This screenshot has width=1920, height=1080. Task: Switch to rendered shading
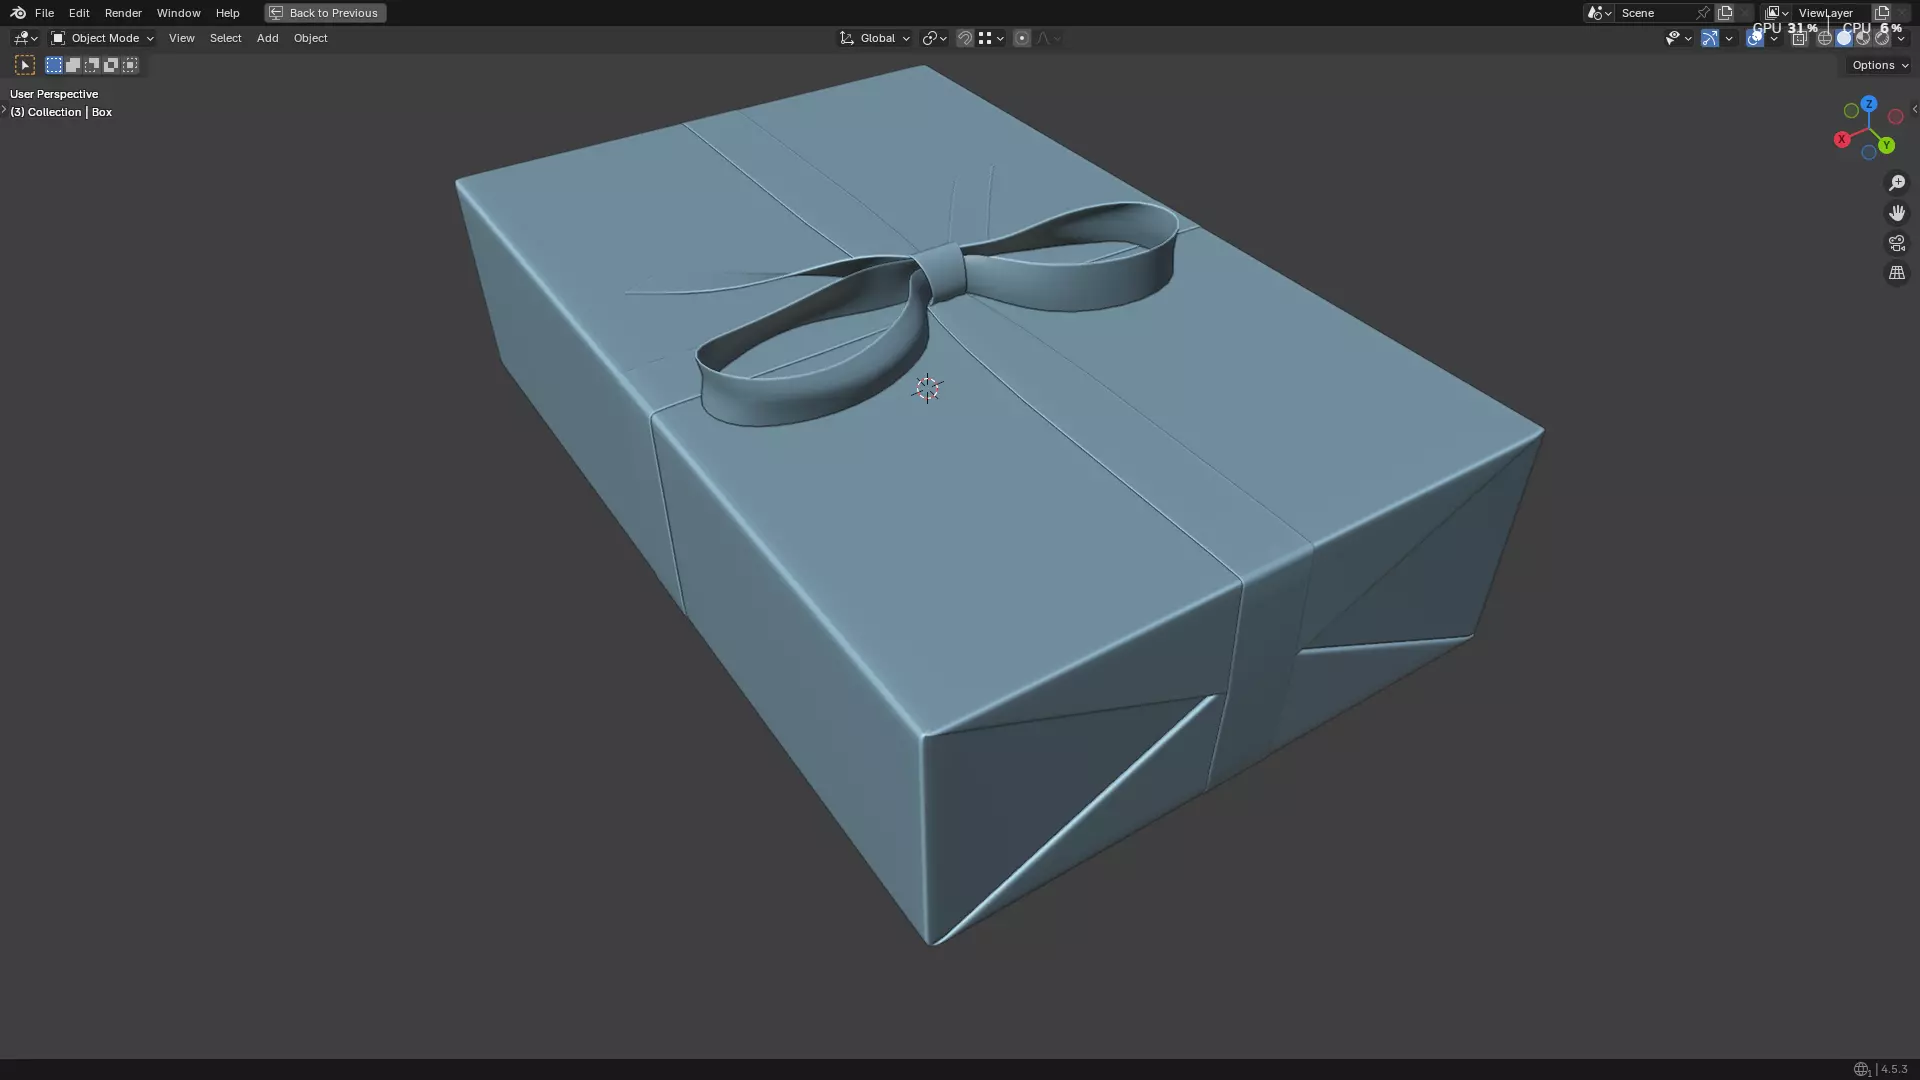[1882, 38]
